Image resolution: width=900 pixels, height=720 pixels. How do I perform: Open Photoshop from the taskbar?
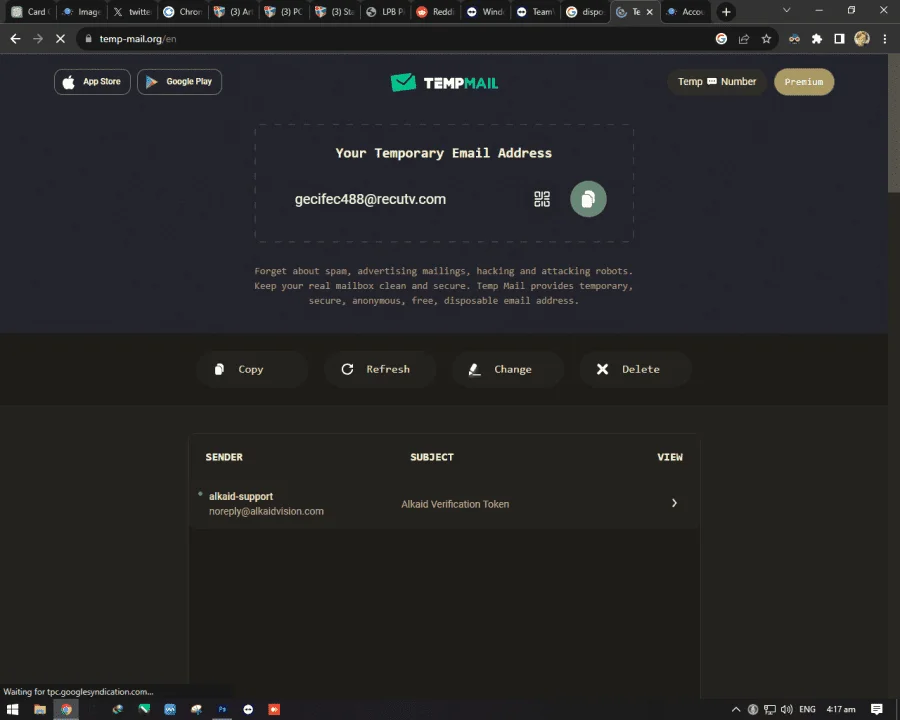point(222,709)
